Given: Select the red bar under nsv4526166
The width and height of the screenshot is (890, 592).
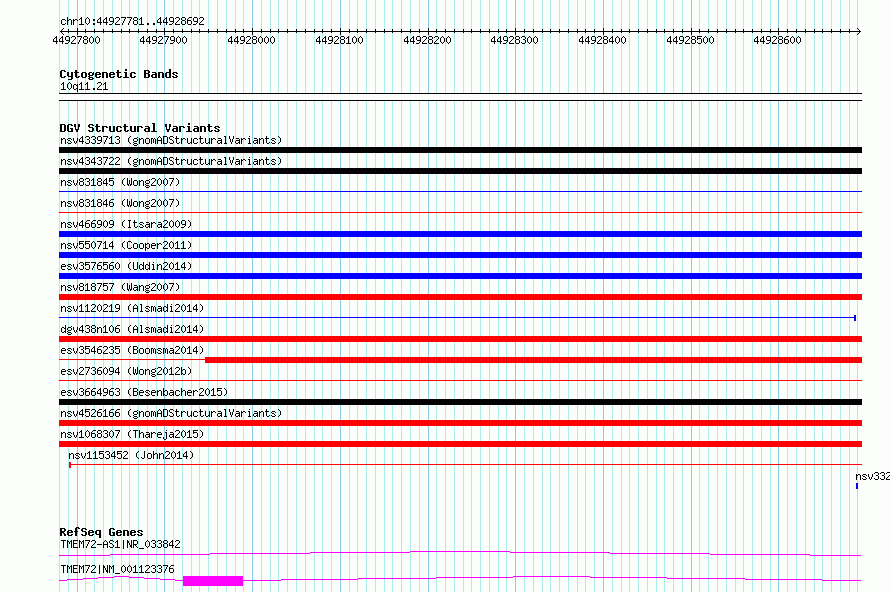Looking at the screenshot, I should tap(460, 423).
